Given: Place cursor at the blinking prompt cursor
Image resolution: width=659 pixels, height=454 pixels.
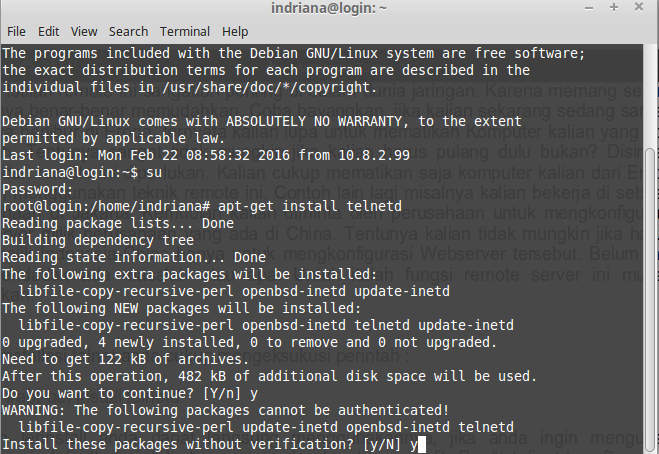Looking at the screenshot, I should (422, 444).
